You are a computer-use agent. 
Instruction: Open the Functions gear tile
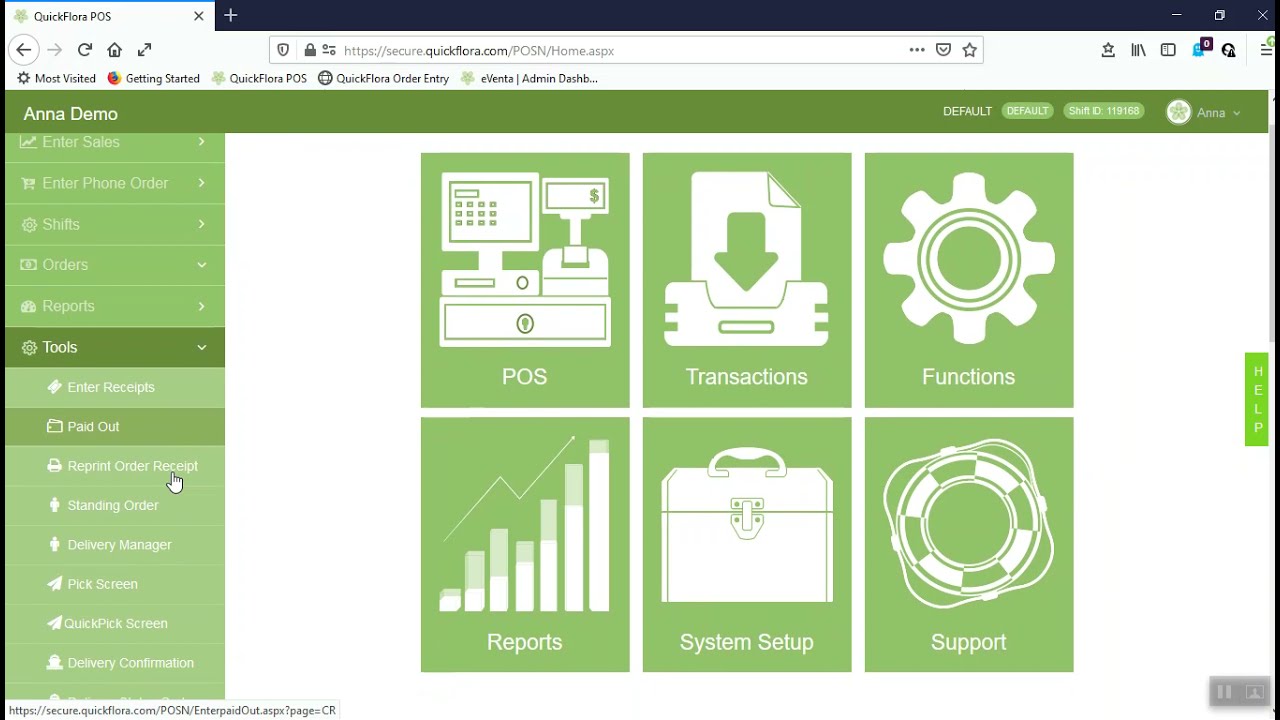(969, 280)
